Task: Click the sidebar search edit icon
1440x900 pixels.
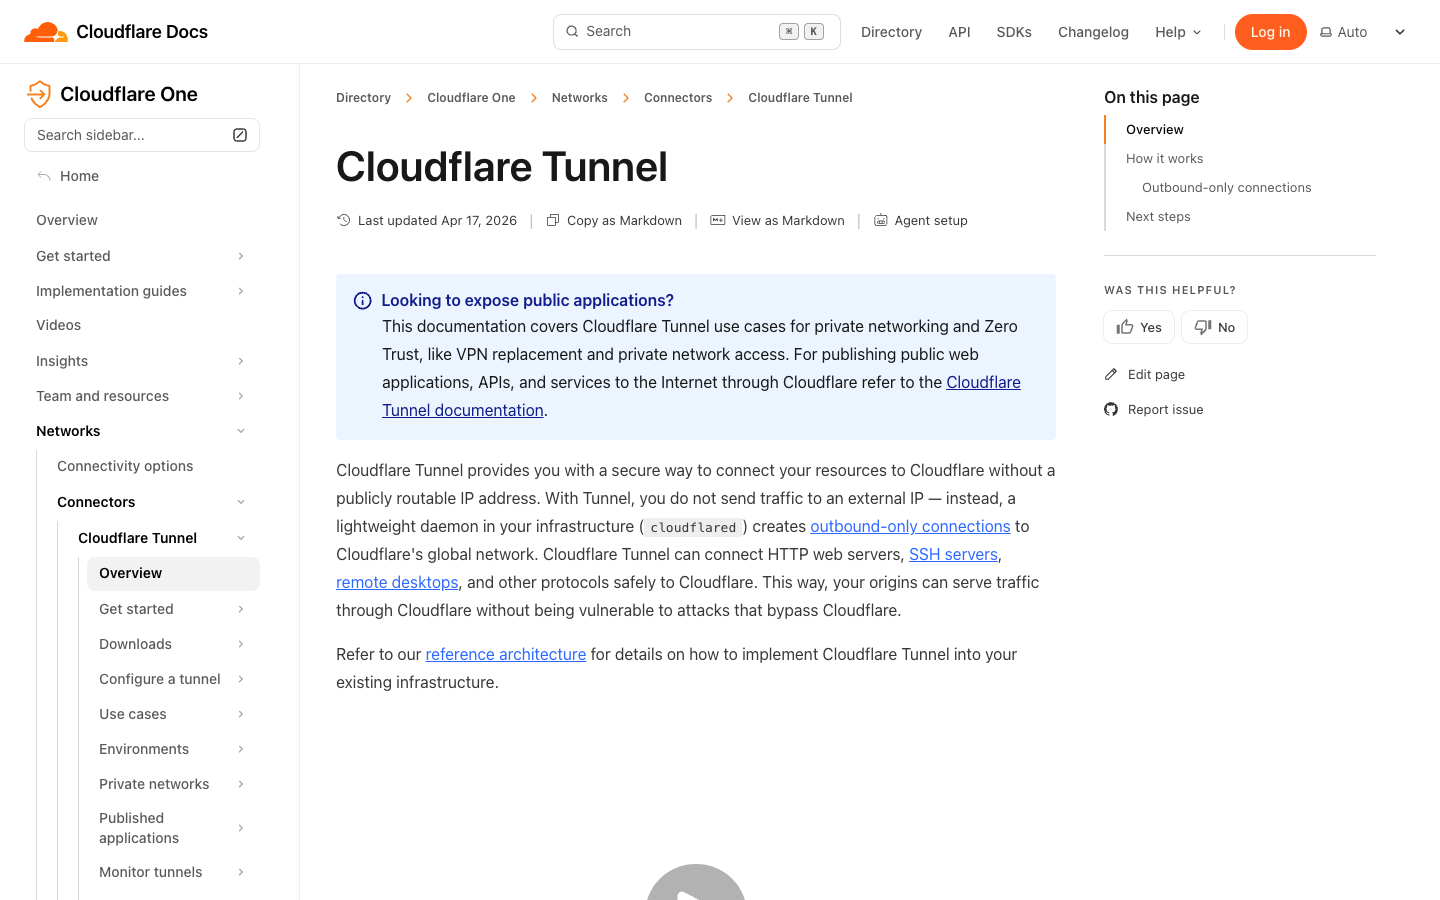Action: (x=240, y=135)
